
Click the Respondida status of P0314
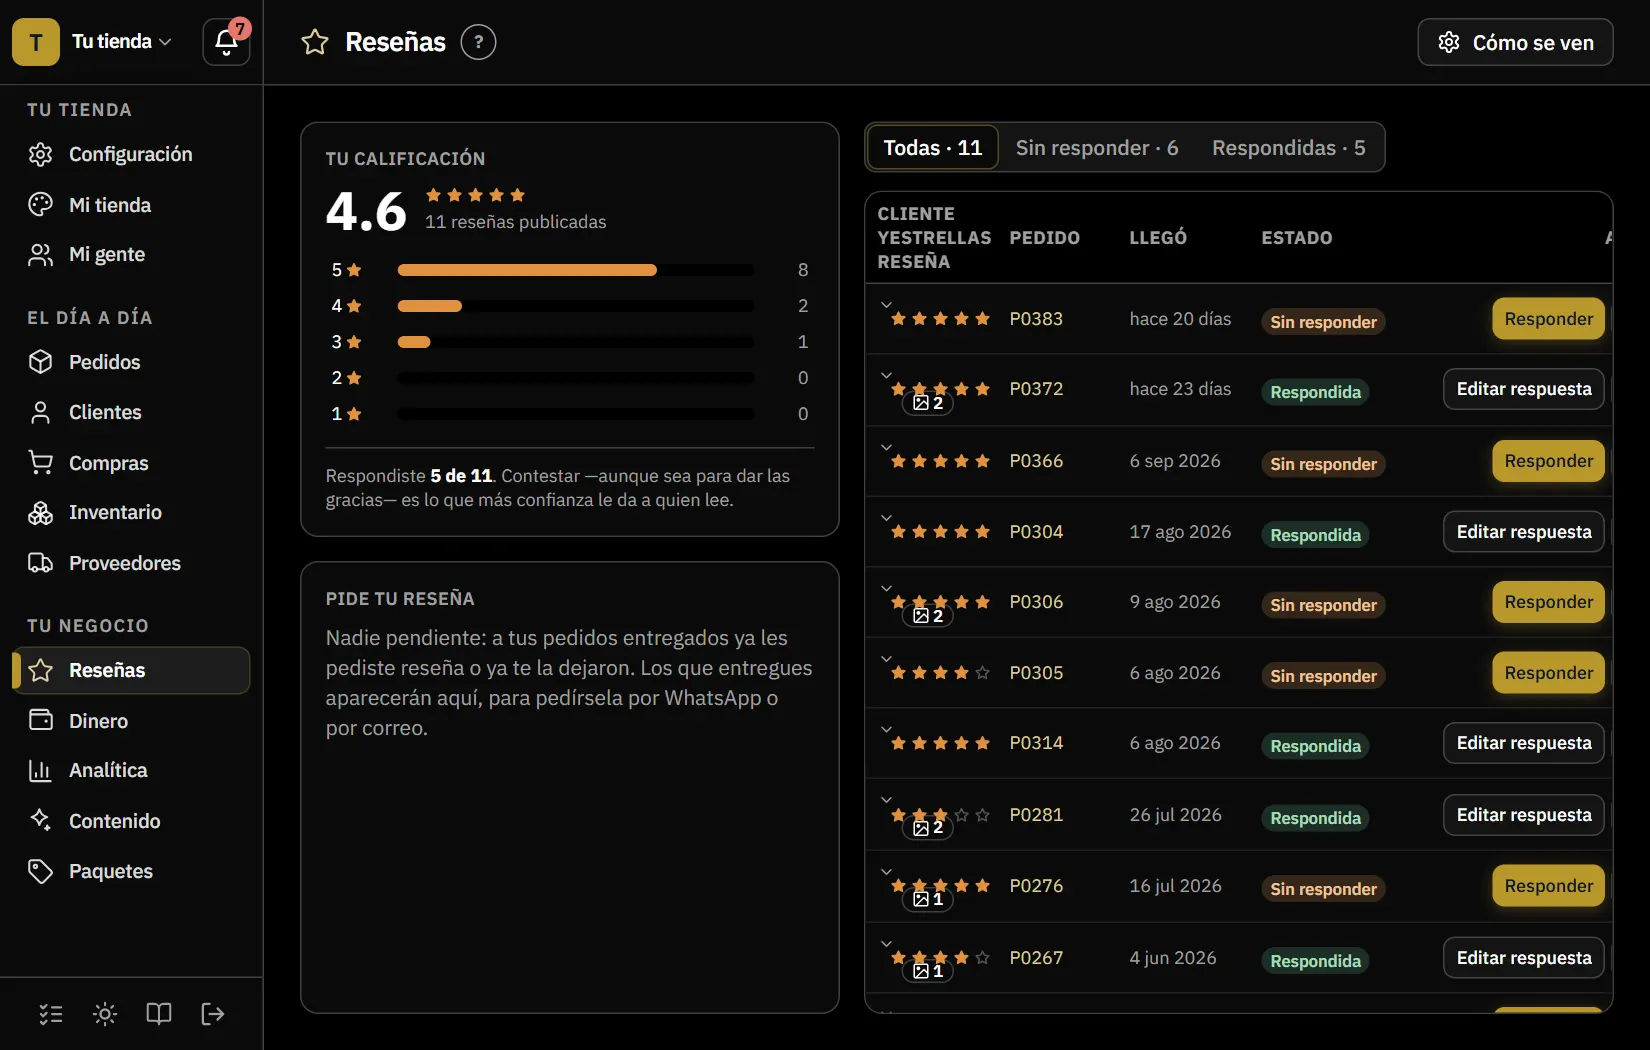(x=1315, y=746)
